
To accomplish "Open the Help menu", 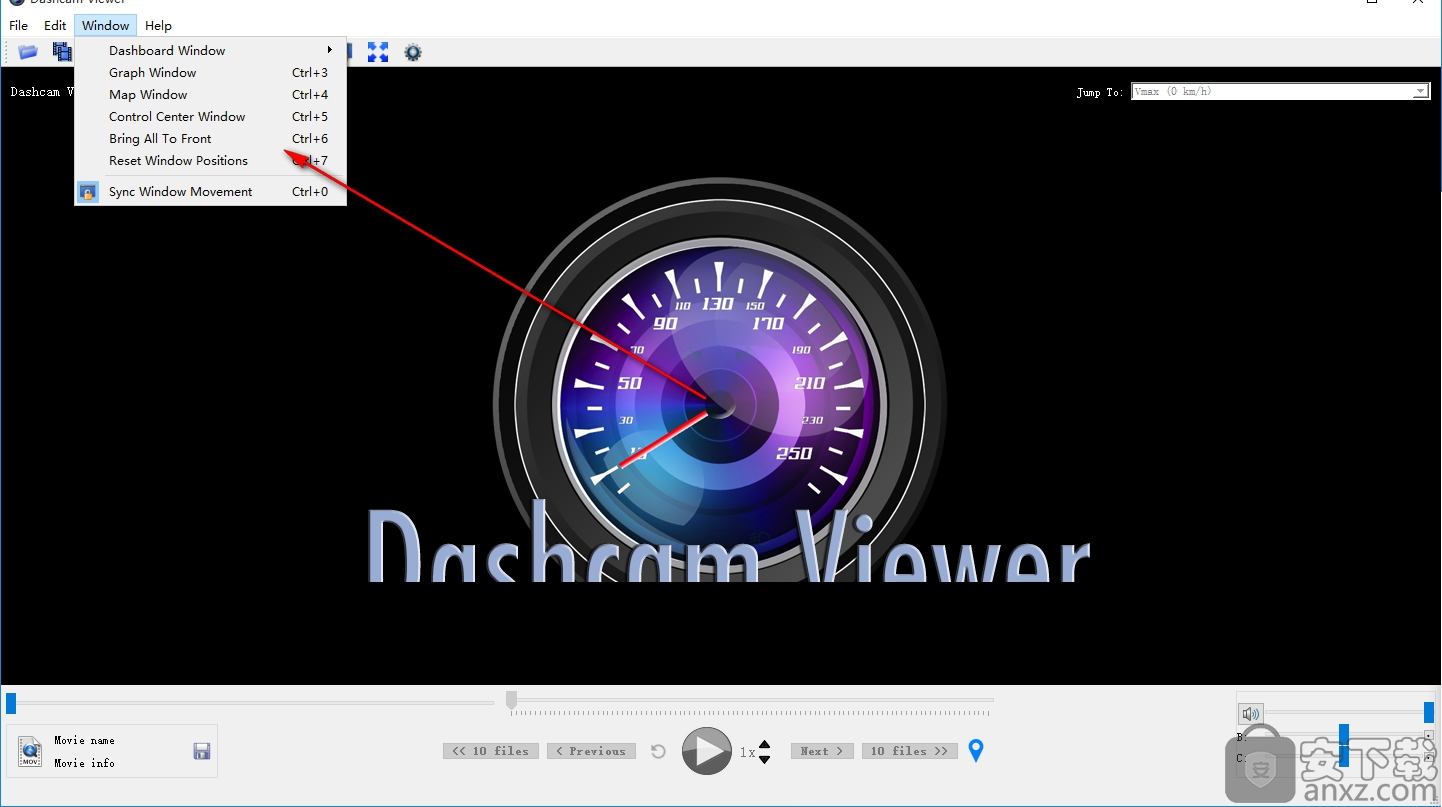I will [x=158, y=25].
